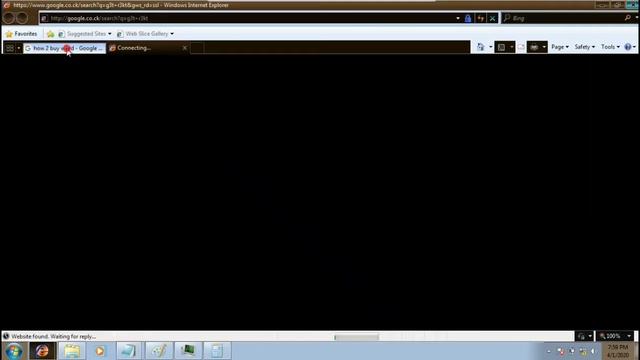Click Internet Explorer taskbar icon
640x360 pixels.
(42, 351)
